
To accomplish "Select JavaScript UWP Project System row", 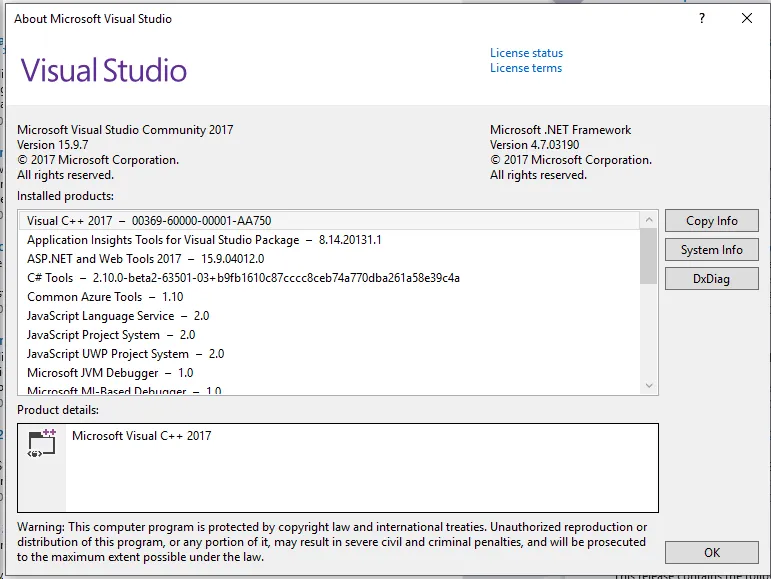I will point(329,354).
